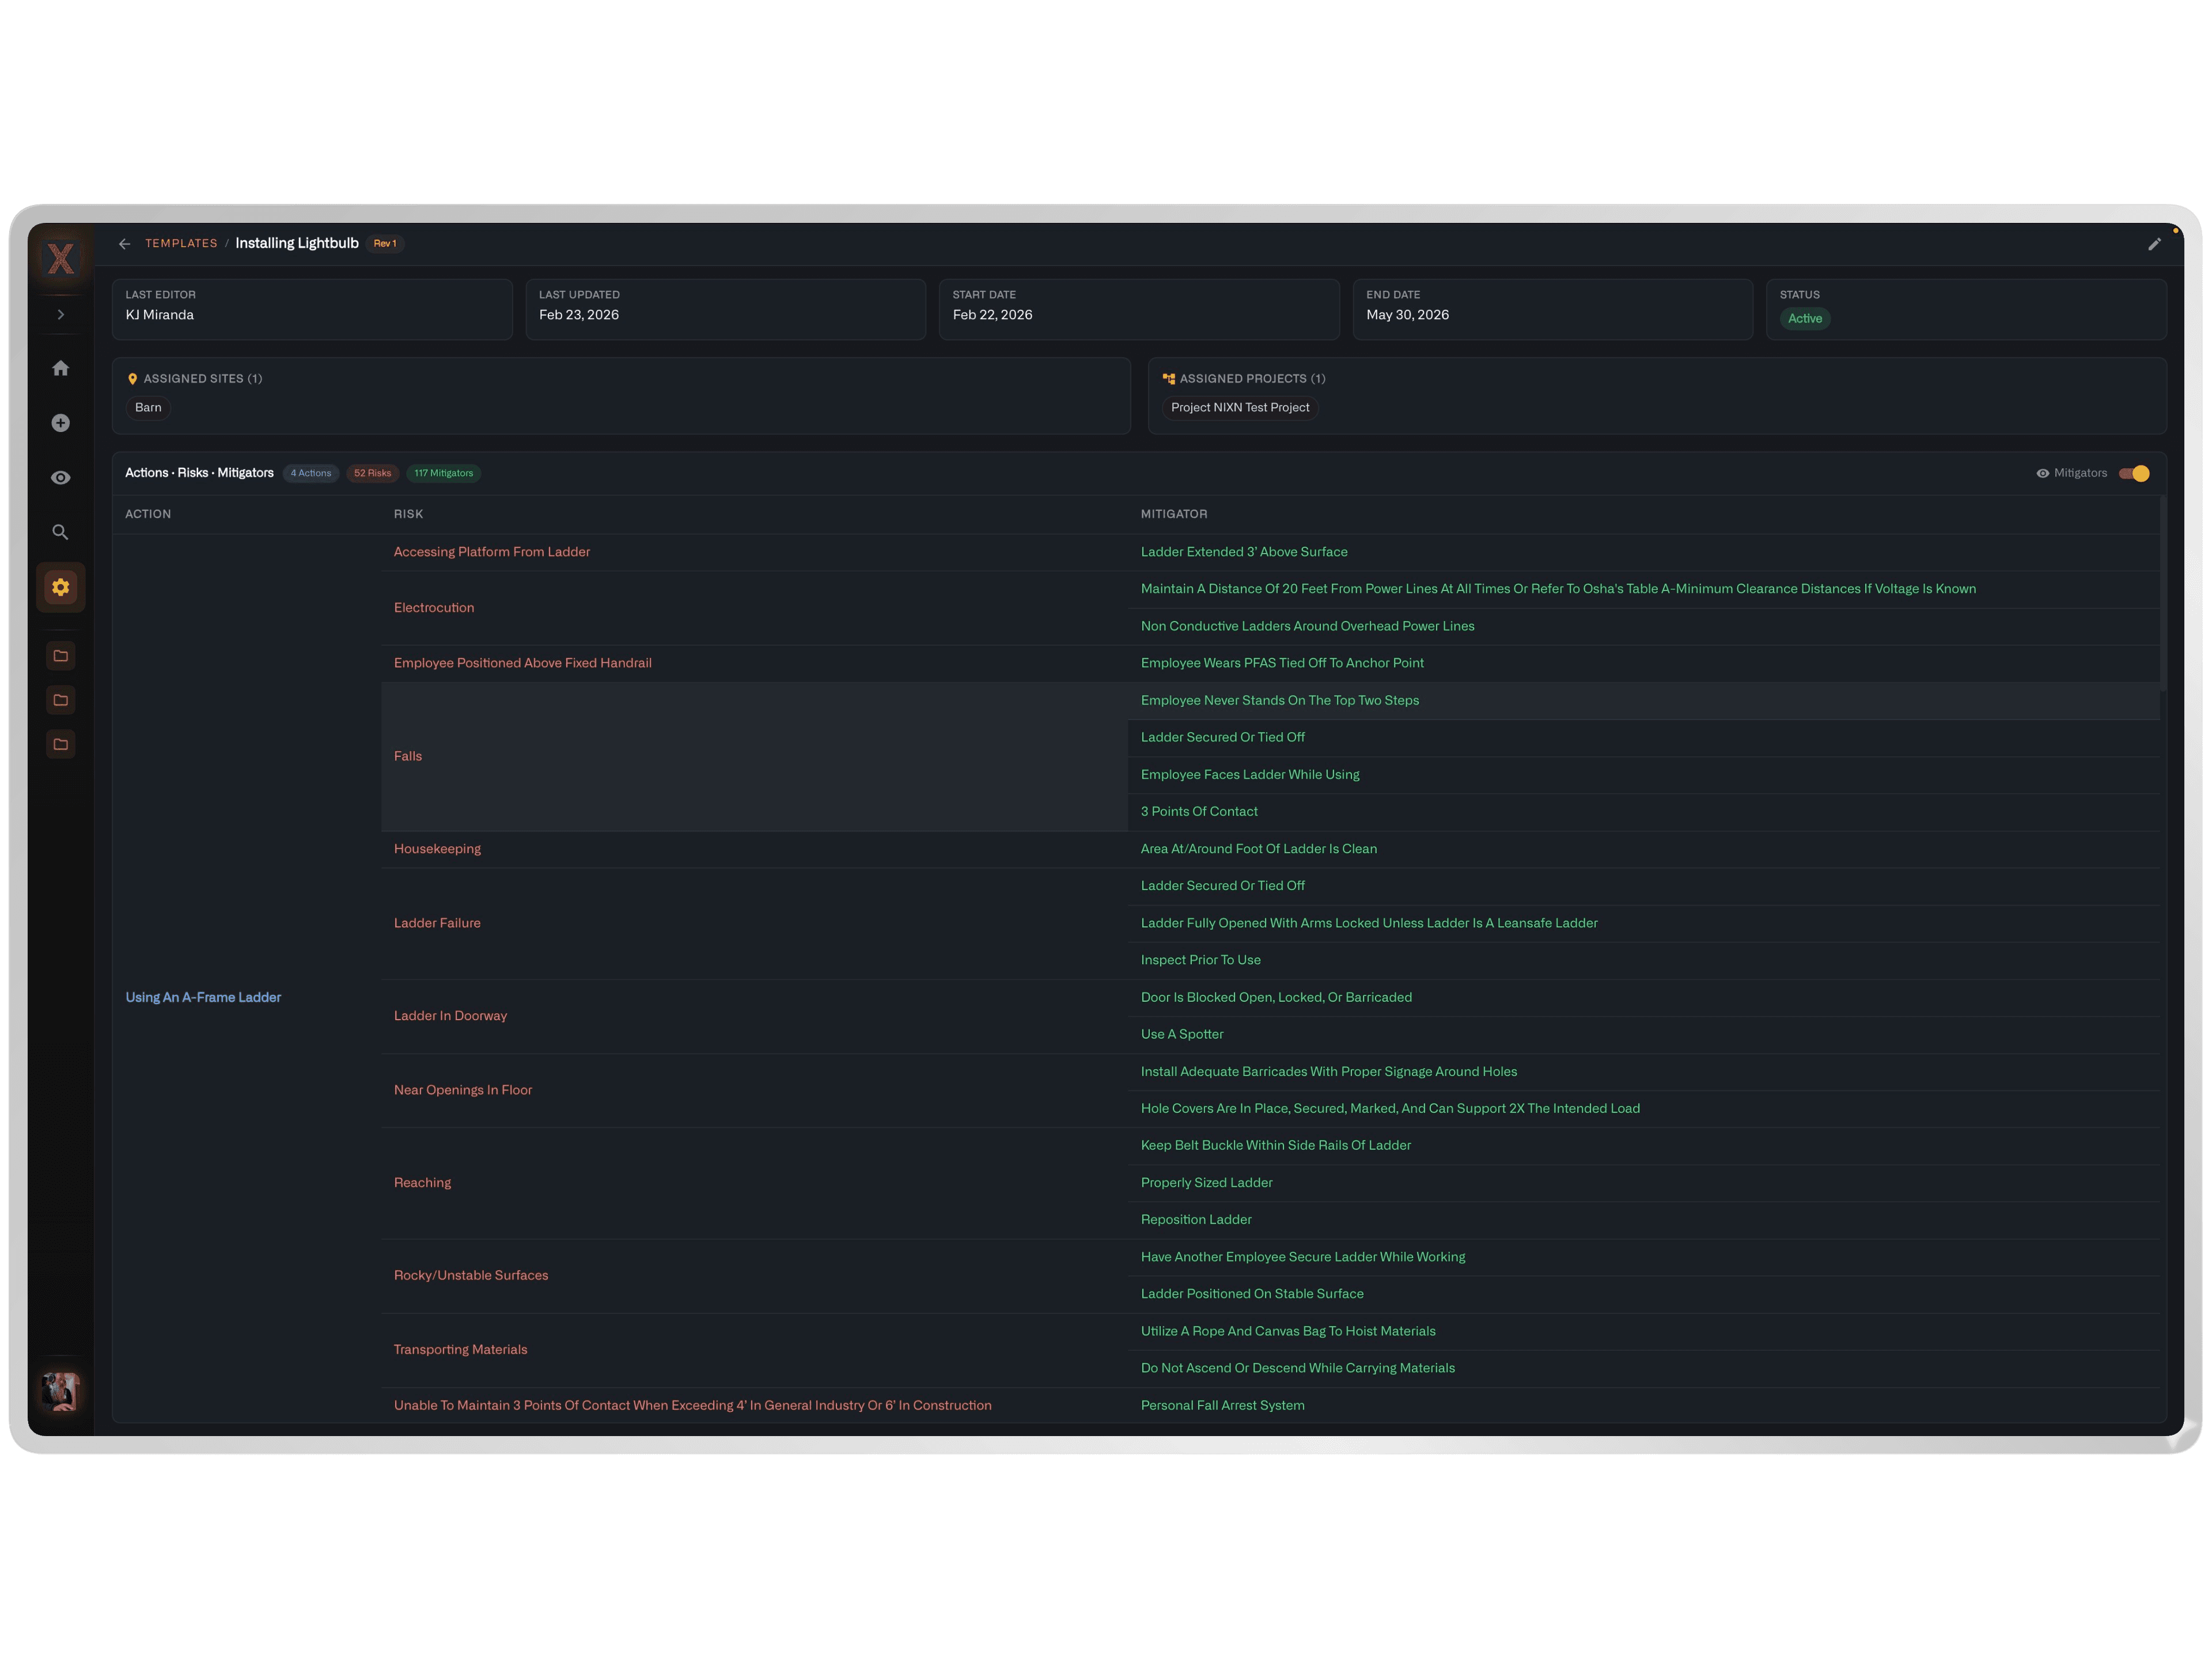Screen dimensions: 2212x1659
Task: Select the Transporting Materials risk
Action: coord(460,1349)
